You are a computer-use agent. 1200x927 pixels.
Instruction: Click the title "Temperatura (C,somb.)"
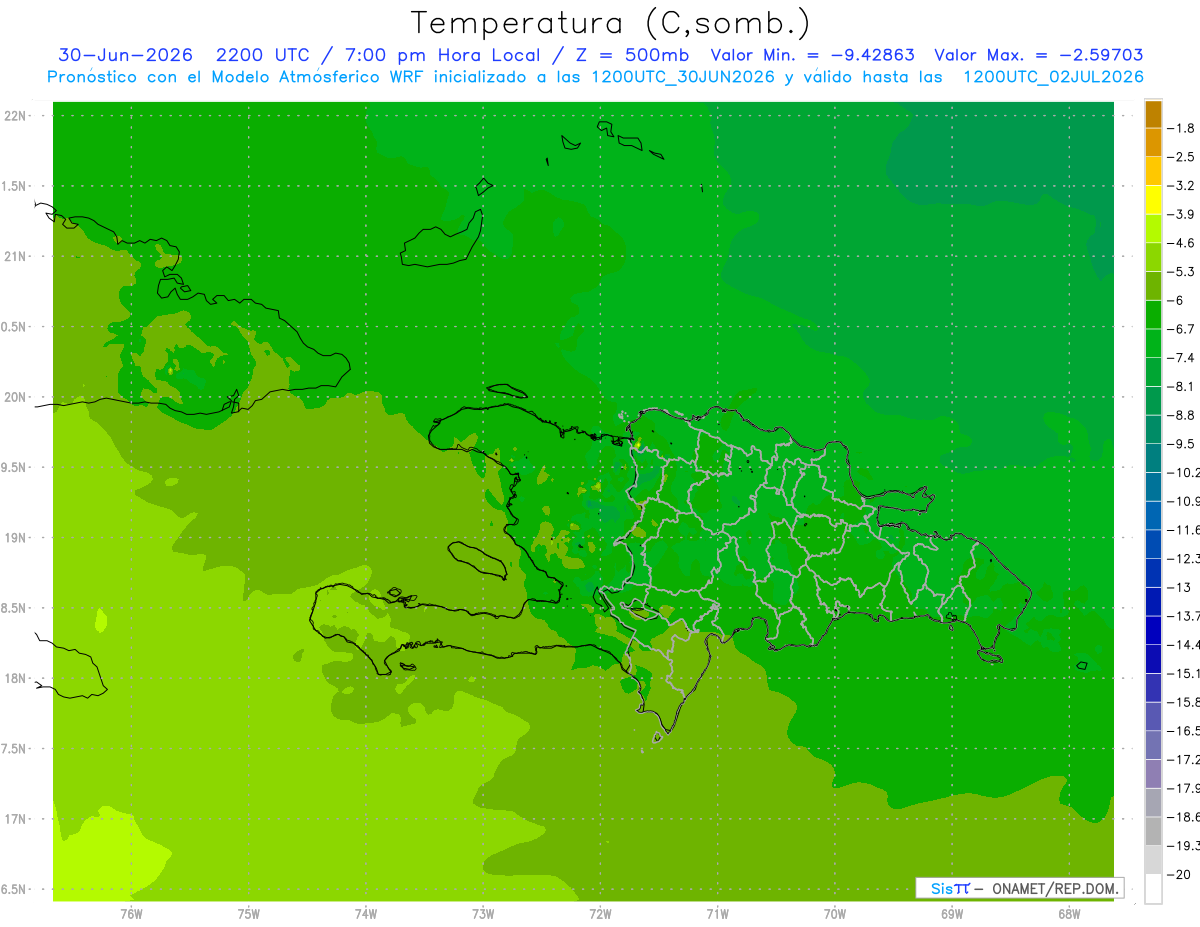coord(611,24)
